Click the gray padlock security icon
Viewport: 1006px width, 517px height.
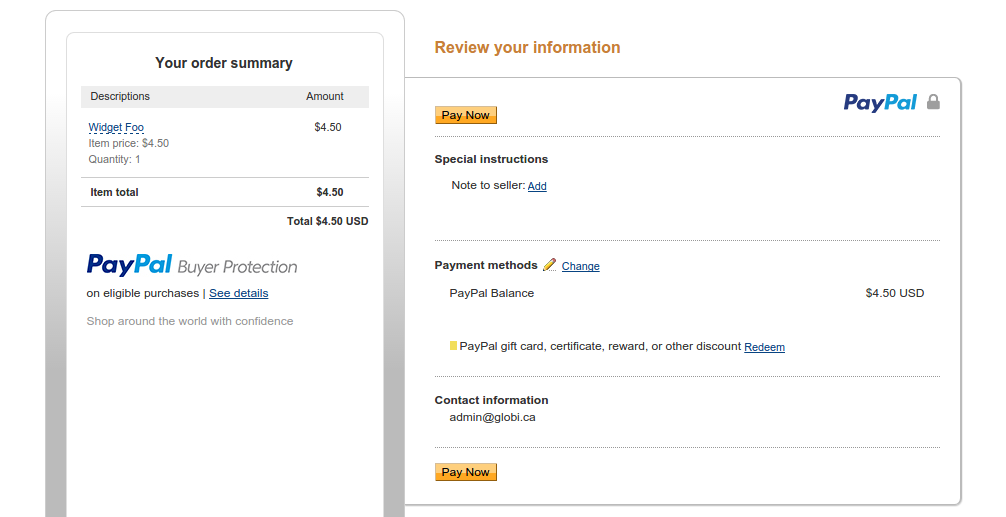coord(934,102)
